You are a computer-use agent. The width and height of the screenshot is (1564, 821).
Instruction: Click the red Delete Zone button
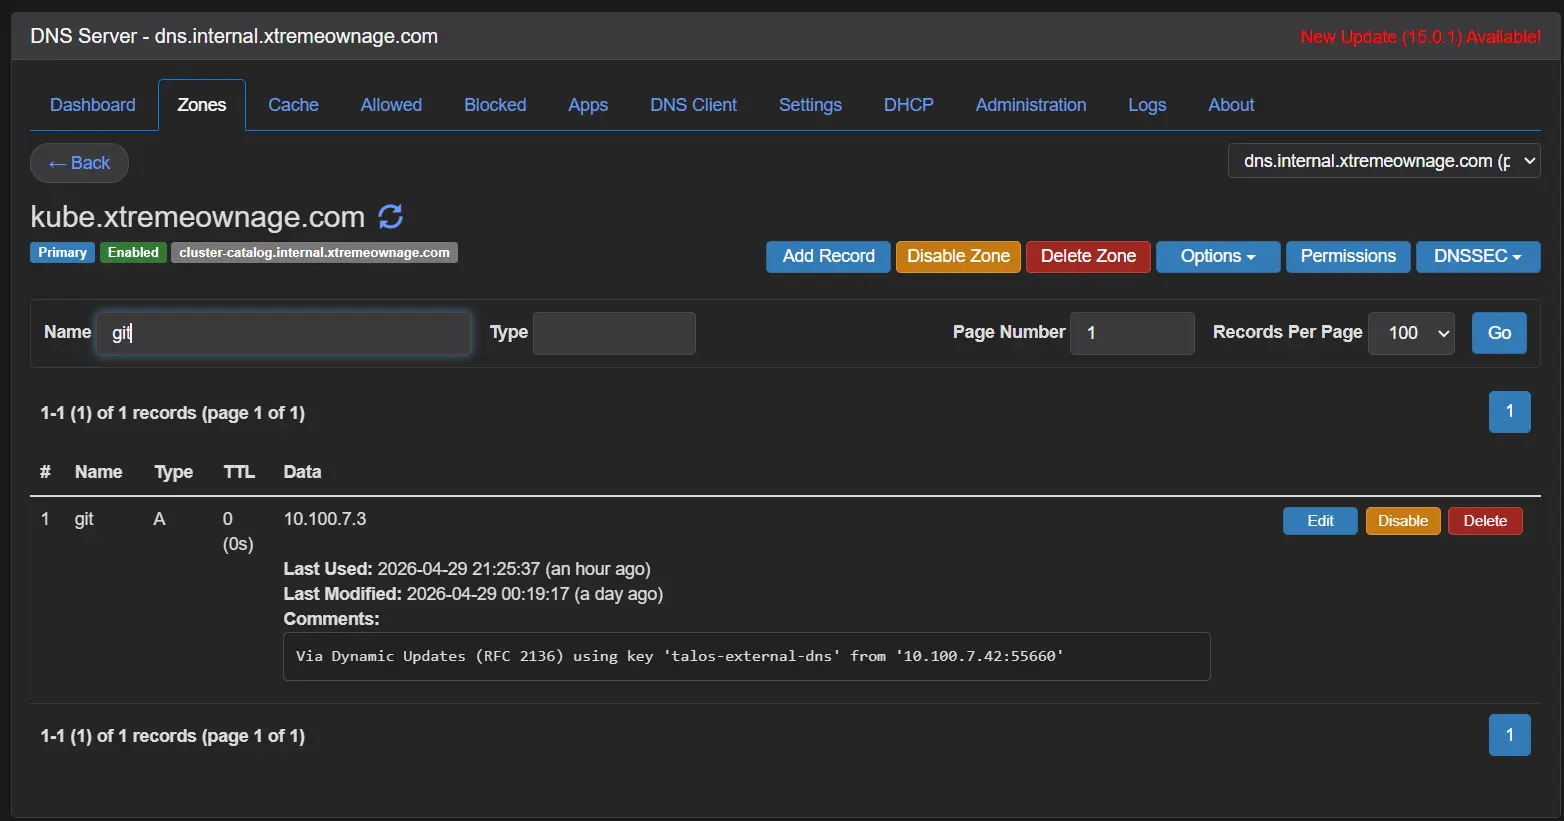(1088, 256)
